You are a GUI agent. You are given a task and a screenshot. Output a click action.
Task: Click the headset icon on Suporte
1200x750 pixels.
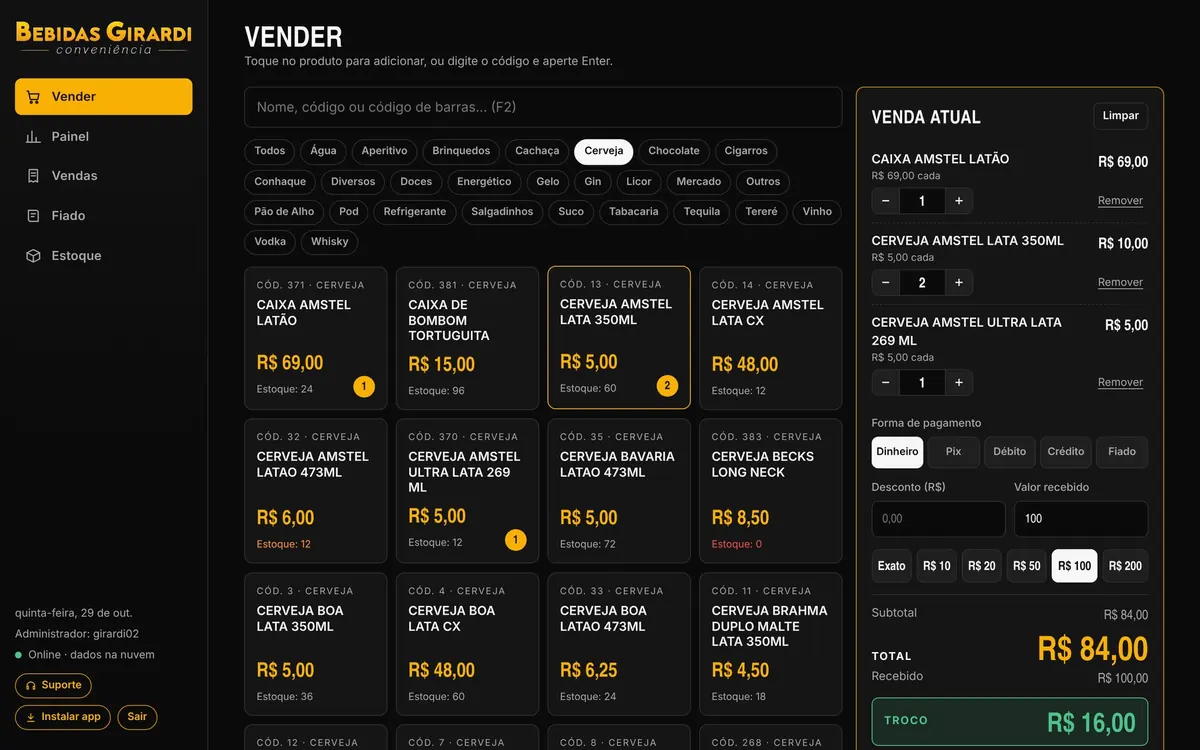(31, 686)
